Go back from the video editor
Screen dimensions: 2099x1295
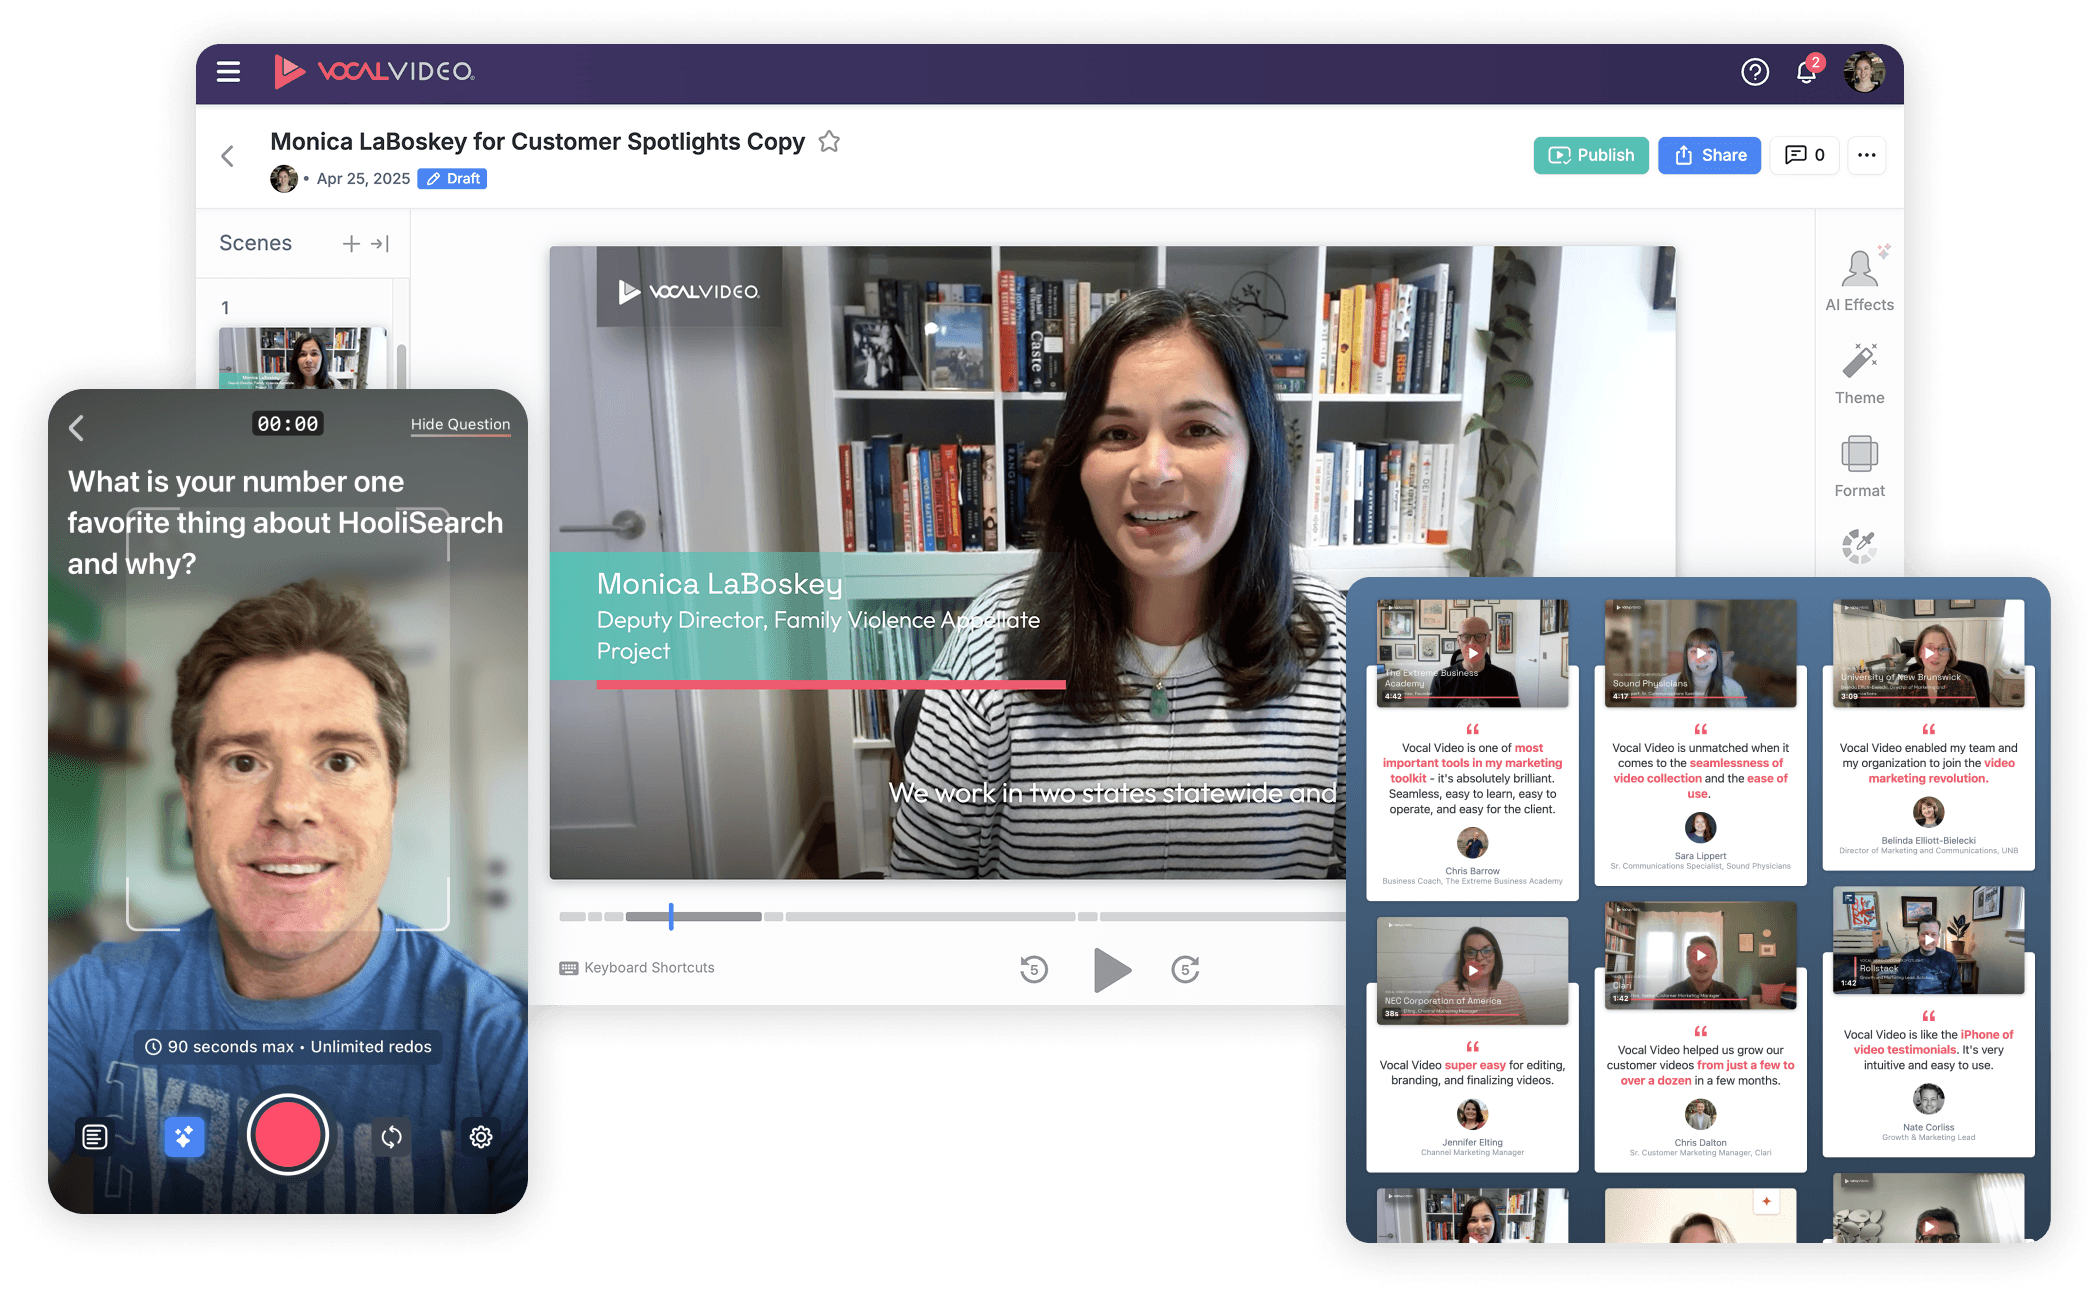[228, 156]
